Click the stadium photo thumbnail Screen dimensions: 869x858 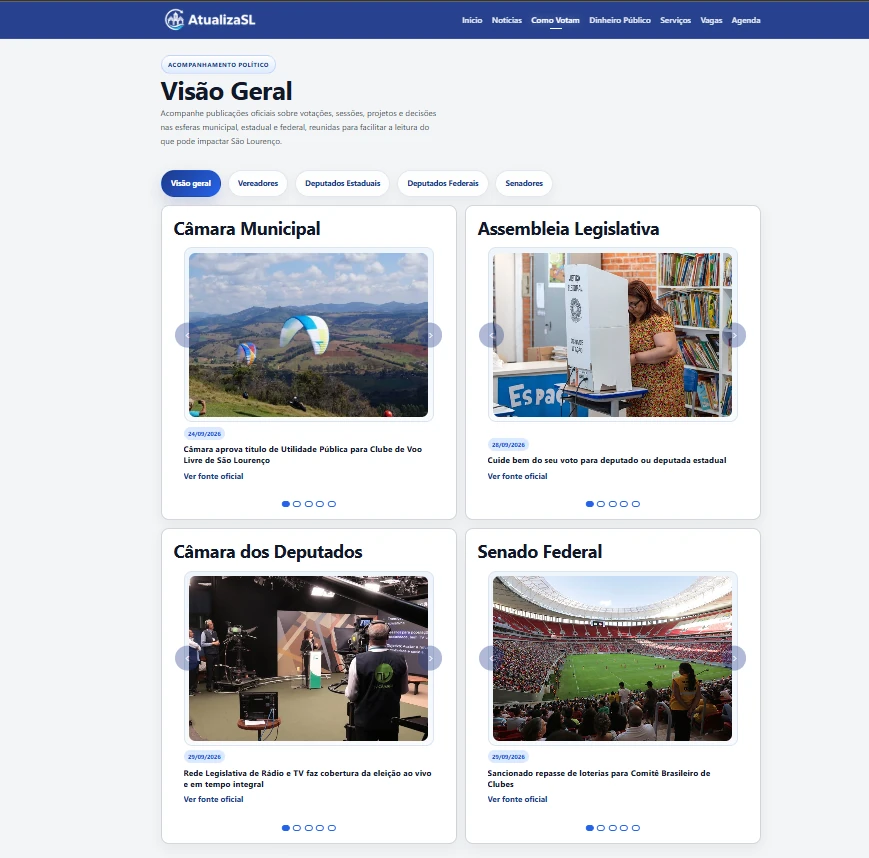pyautogui.click(x=612, y=658)
